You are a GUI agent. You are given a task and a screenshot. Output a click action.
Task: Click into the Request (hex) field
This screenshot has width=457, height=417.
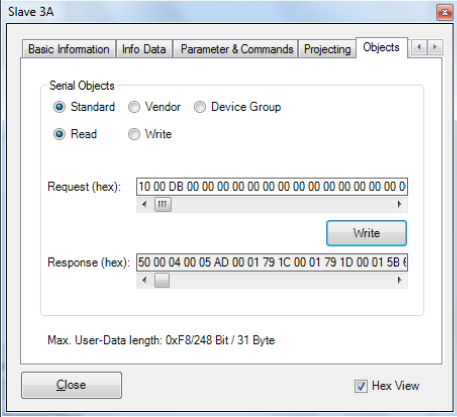pyautogui.click(x=272, y=187)
